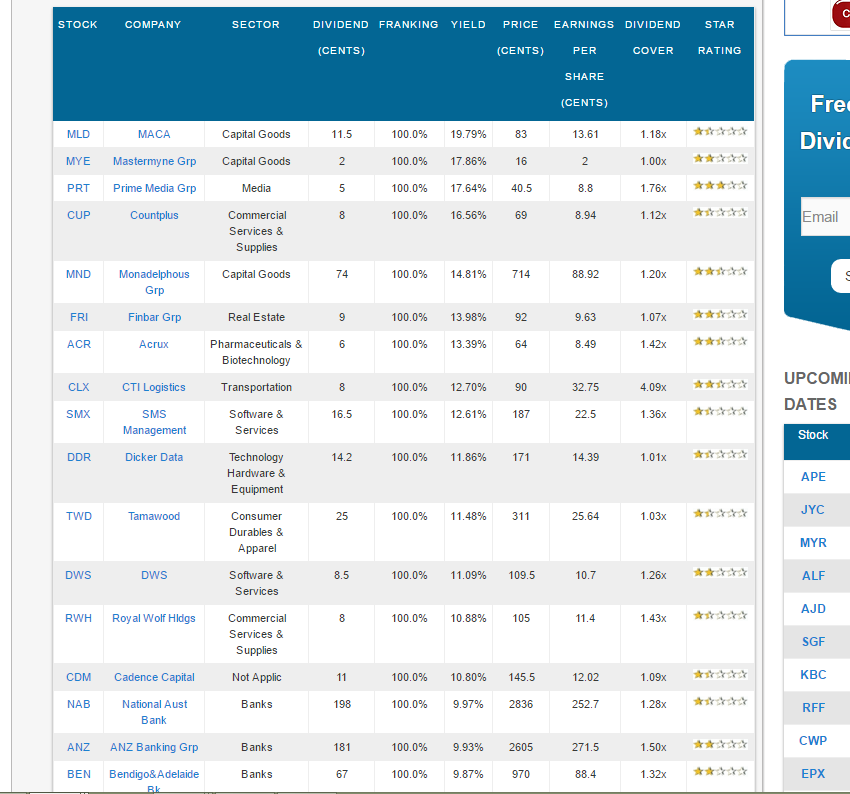Open Dicker Data company link
Screen dimensions: 850x794
[x=154, y=457]
